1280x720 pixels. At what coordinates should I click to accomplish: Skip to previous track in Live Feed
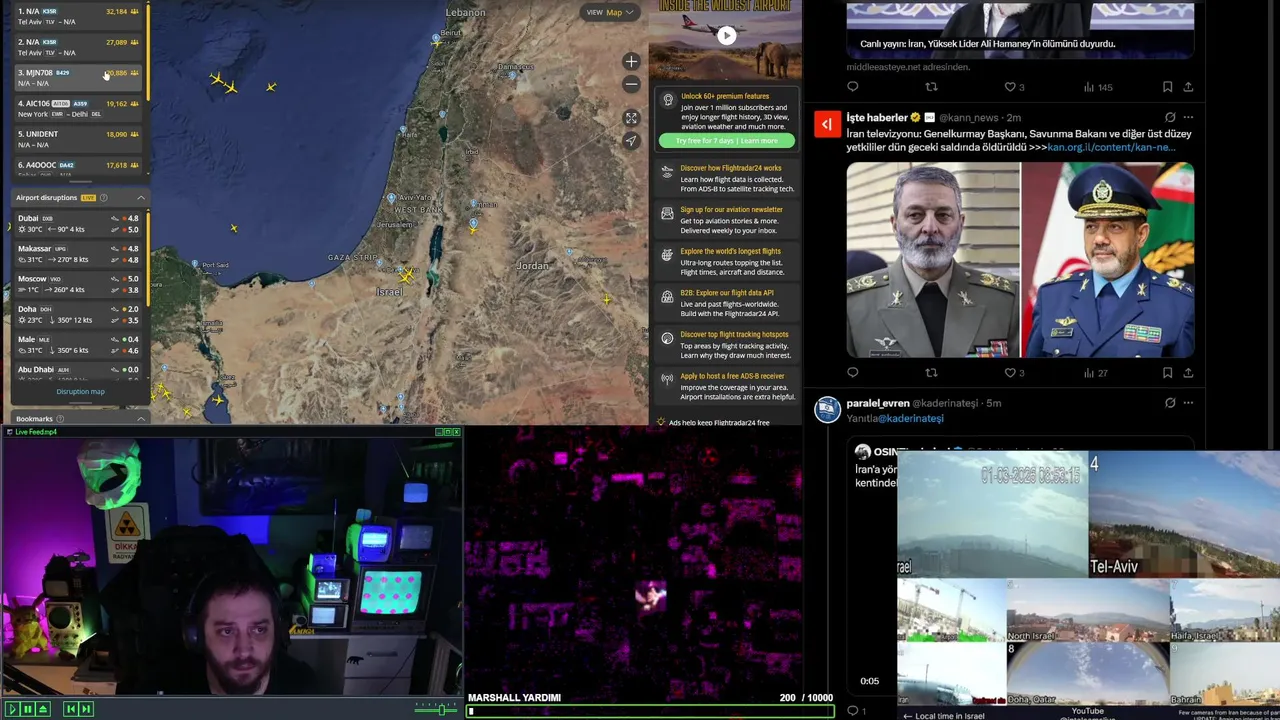pyautogui.click(x=70, y=709)
